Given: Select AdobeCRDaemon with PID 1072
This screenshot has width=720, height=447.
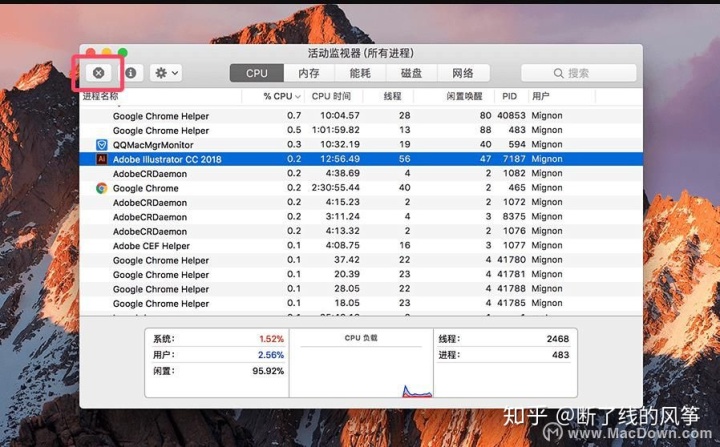Looking at the screenshot, I should tap(361, 202).
